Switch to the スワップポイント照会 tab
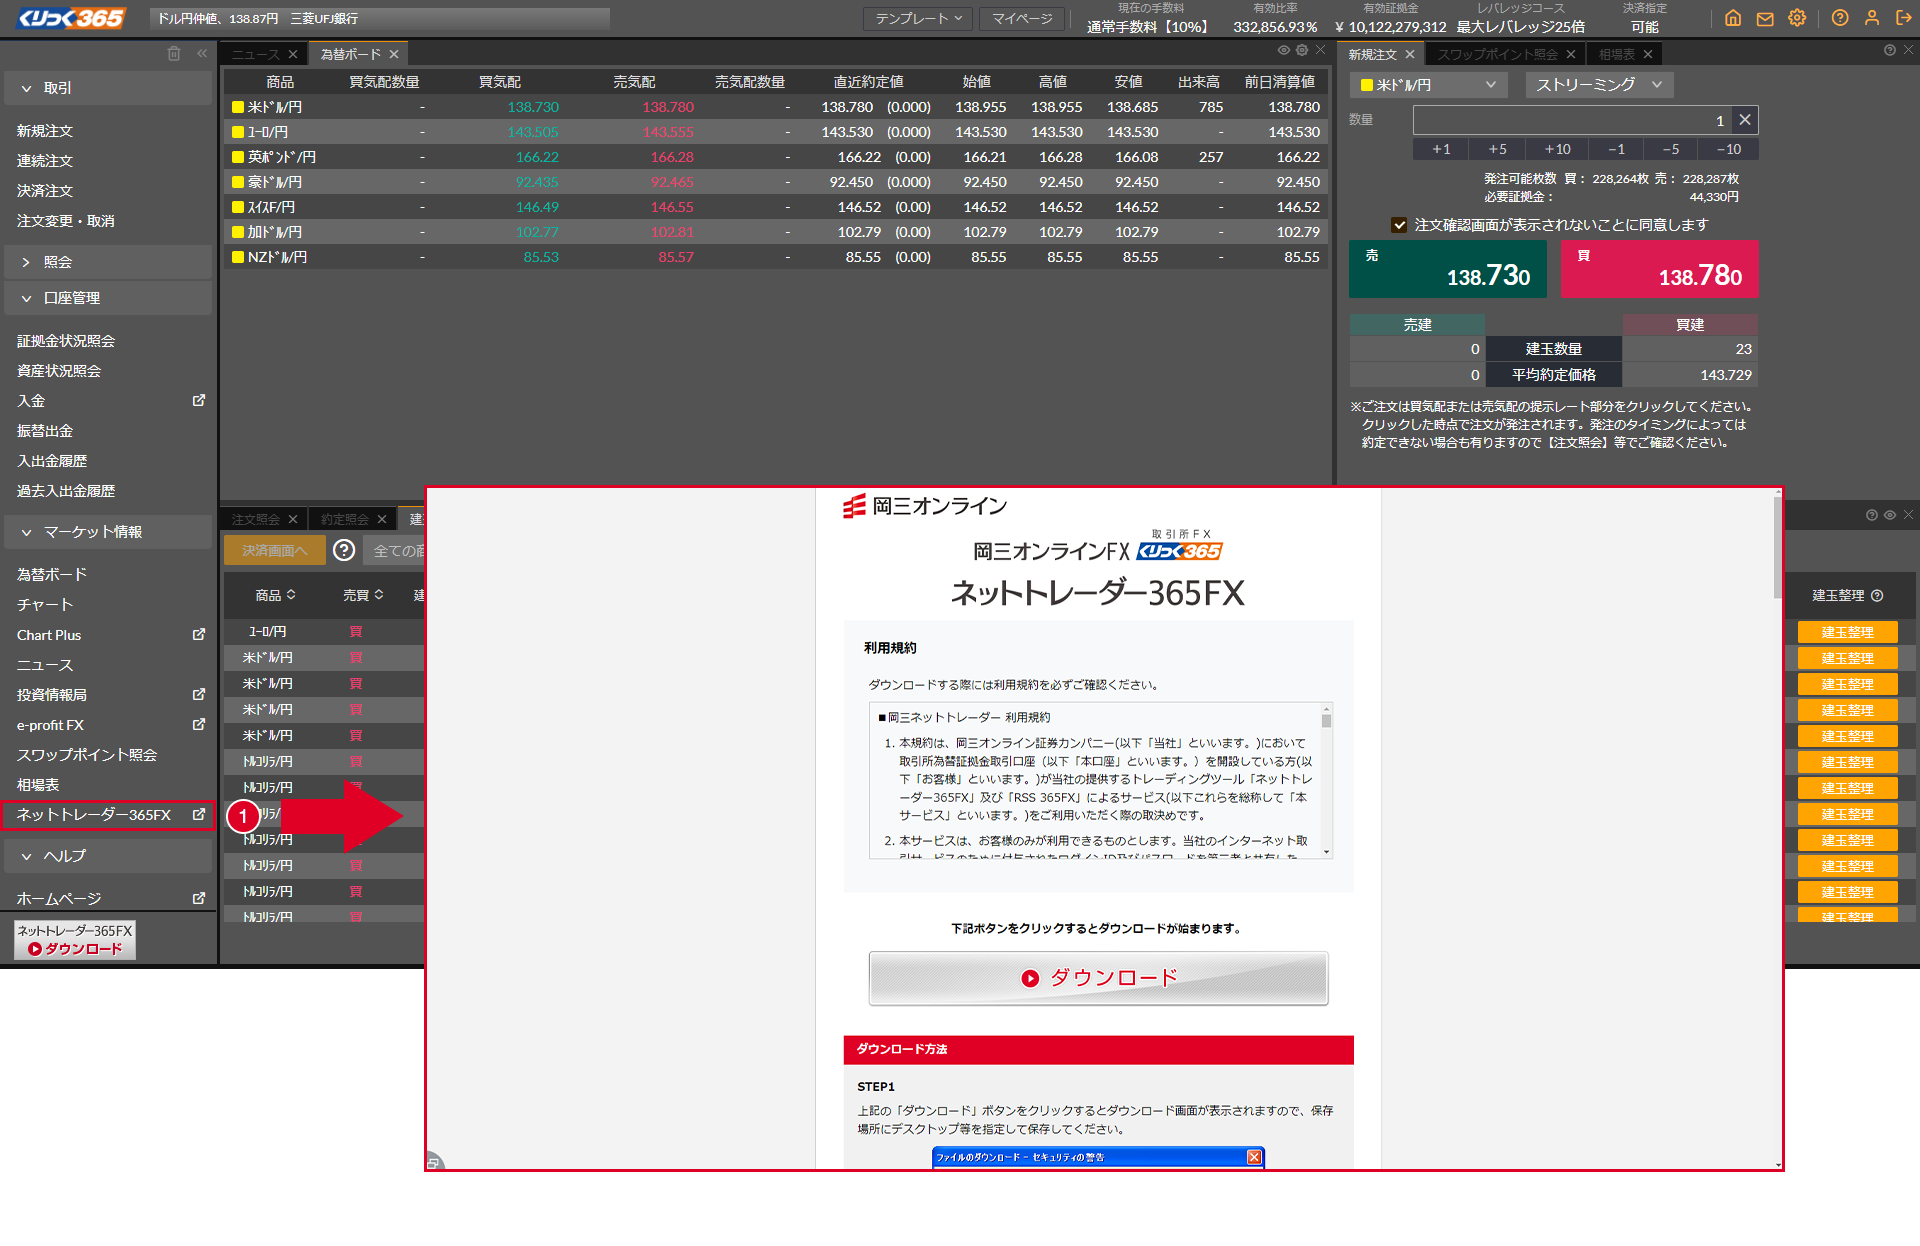Viewport: 1920px width, 1246px height. pos(1497,54)
